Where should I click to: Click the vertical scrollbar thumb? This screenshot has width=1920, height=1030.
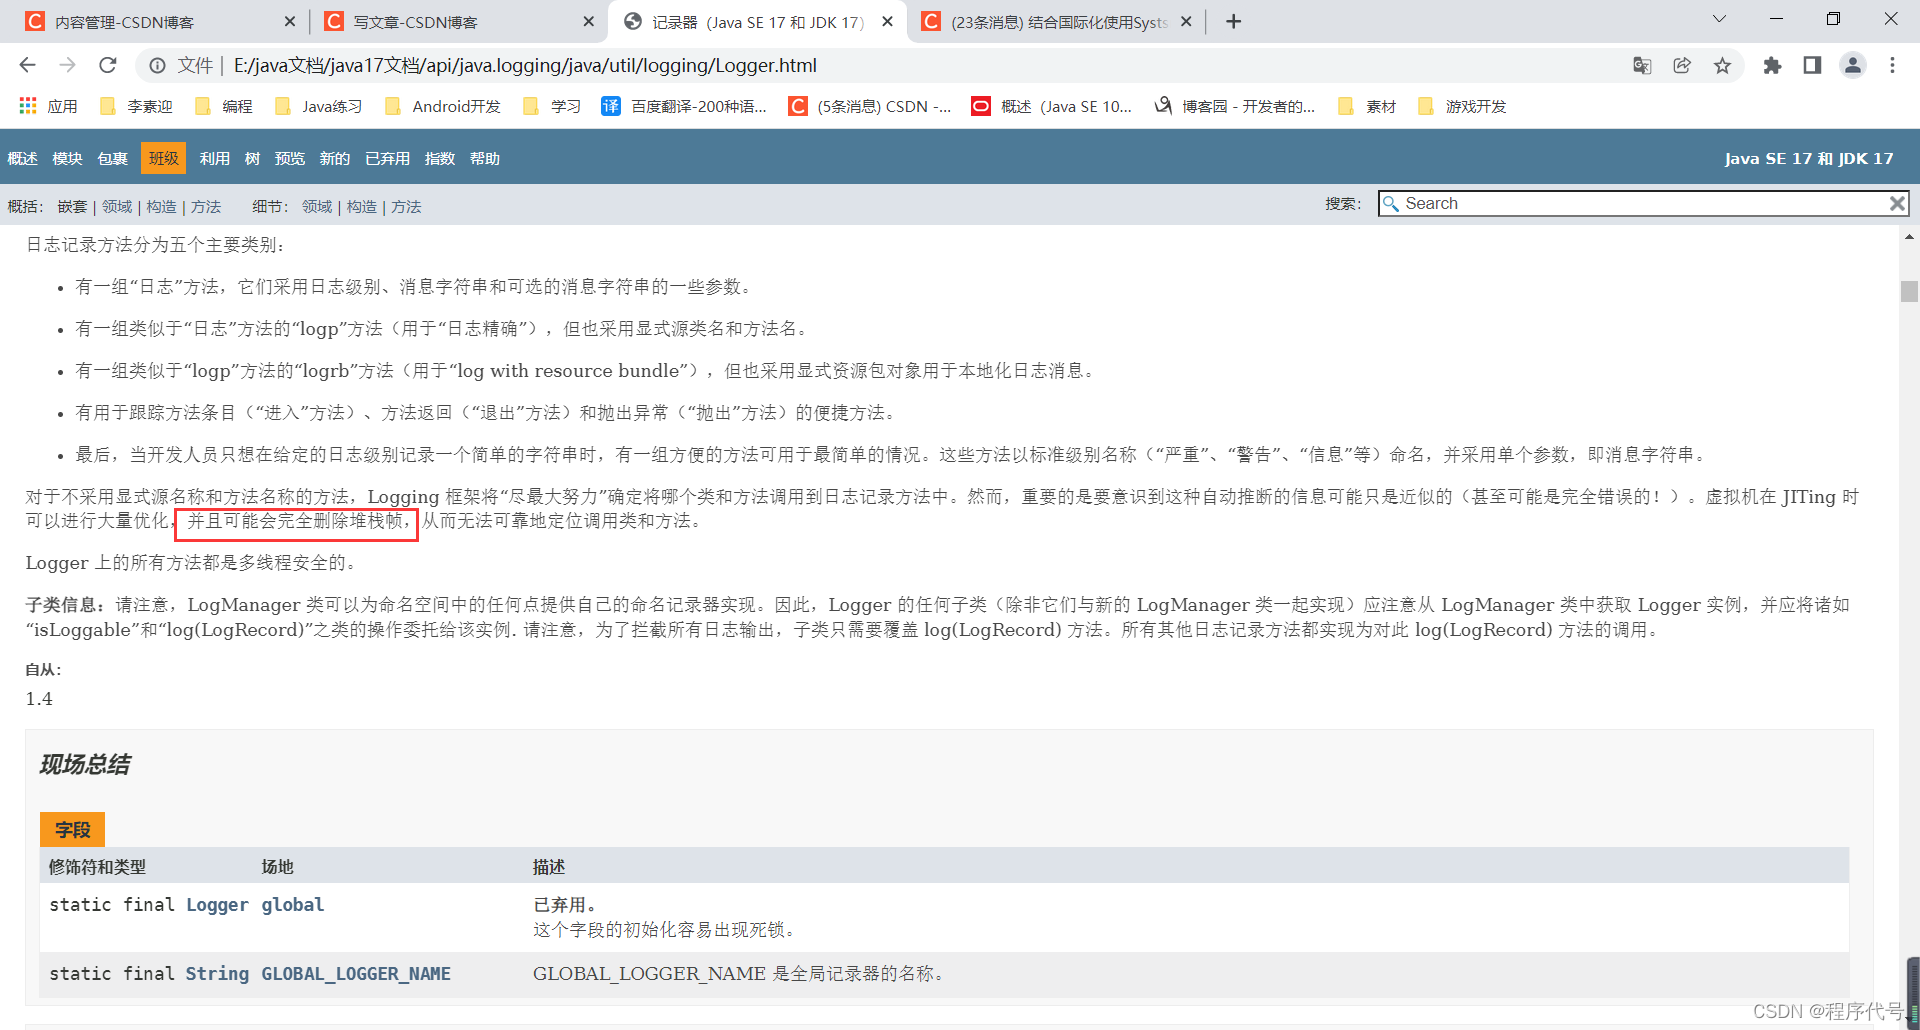click(x=1909, y=291)
